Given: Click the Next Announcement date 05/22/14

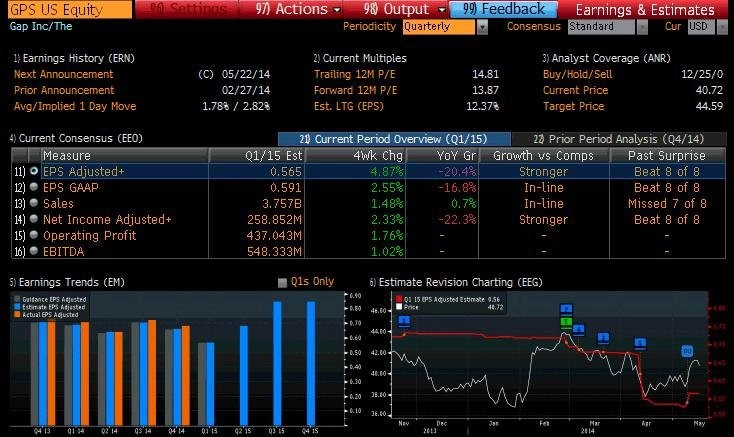Looking at the screenshot, I should [246, 74].
